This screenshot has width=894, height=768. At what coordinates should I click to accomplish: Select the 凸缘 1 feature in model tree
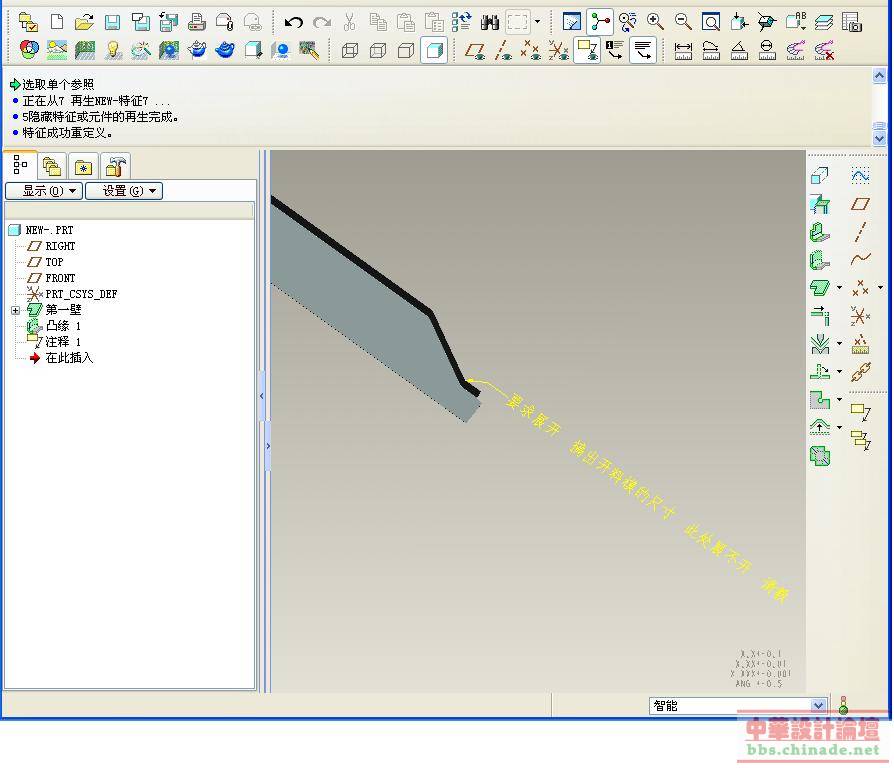62,326
